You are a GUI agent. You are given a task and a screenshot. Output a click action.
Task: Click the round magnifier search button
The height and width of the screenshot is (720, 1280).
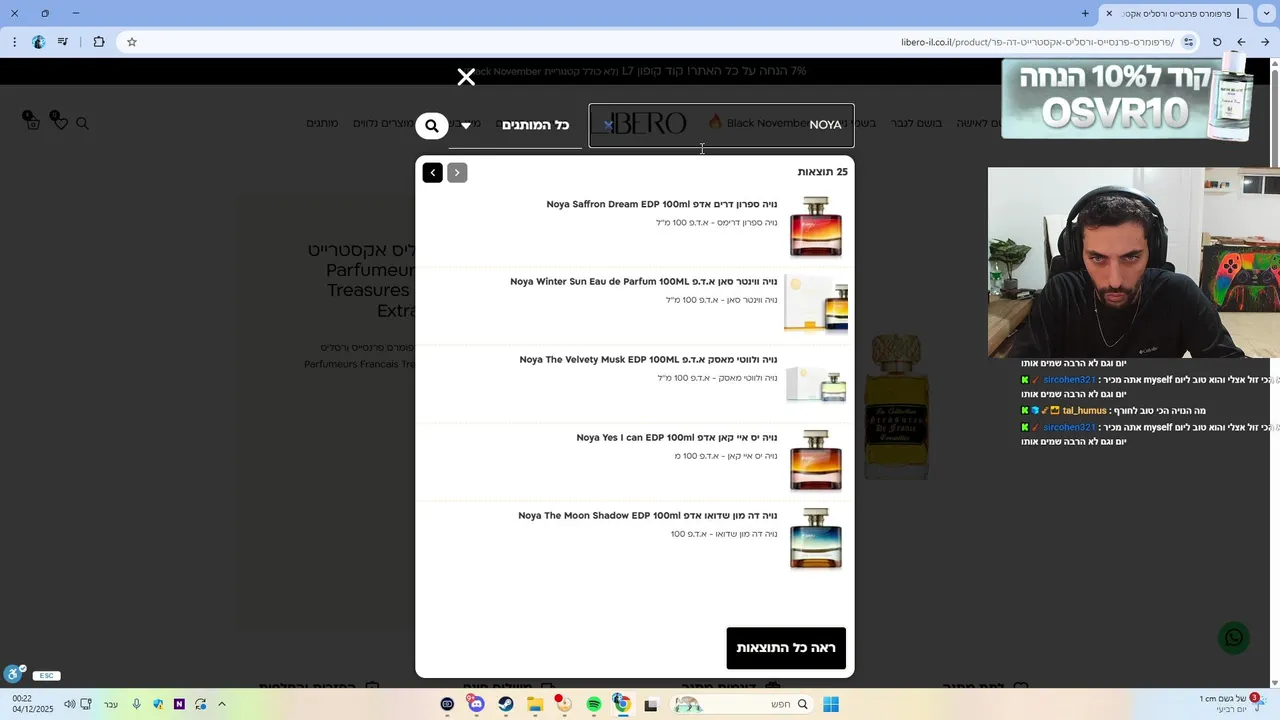432,126
